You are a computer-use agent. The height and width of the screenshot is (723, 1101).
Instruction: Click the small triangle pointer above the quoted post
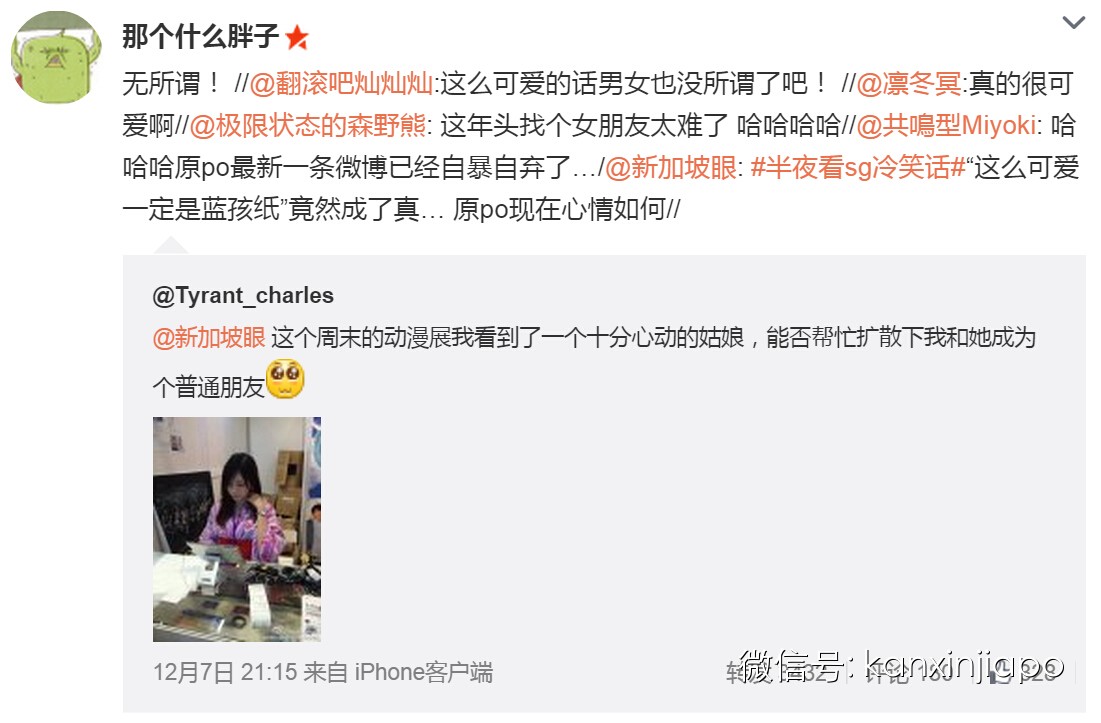[171, 246]
